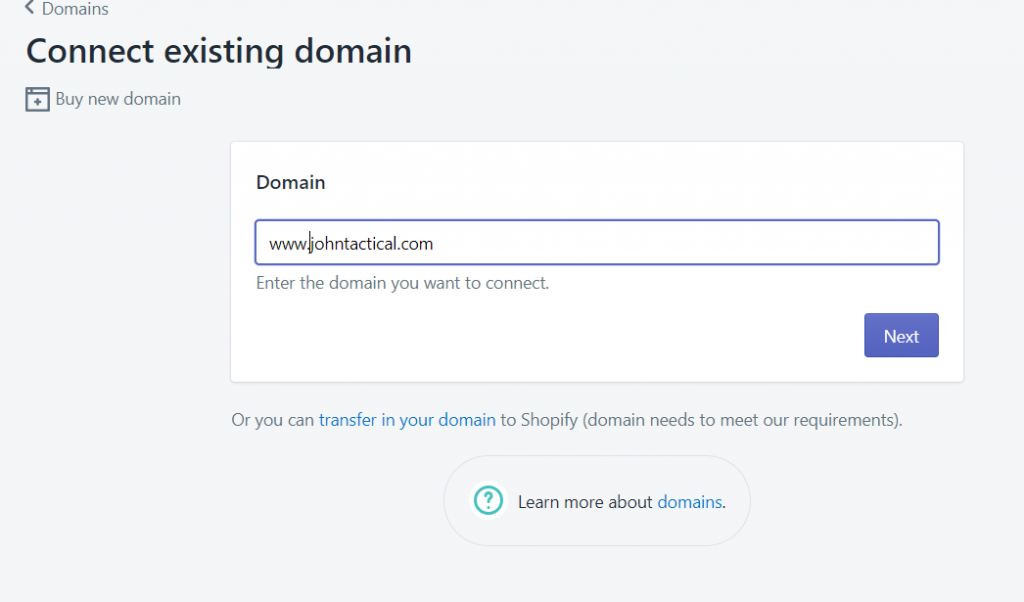Click the Connect existing domain heading
Image resolution: width=1024 pixels, height=602 pixels.
tap(219, 51)
